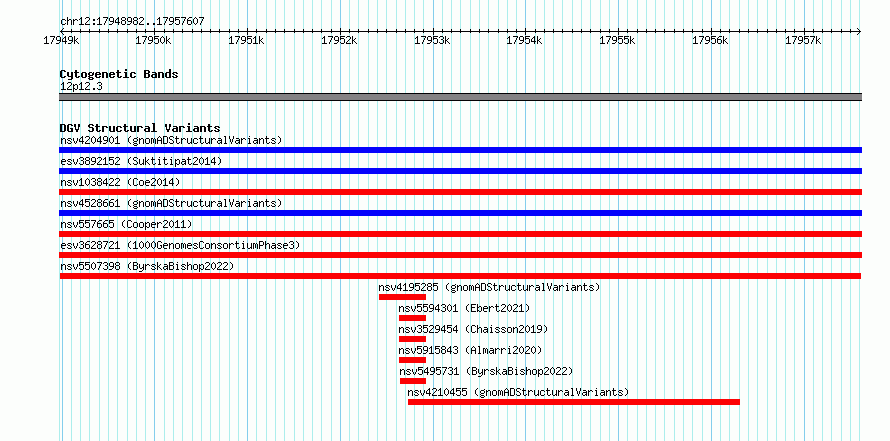Screen dimensions: 890x441
Task: Open nsv4195285 gnomAD variant label
Action: 489,287
